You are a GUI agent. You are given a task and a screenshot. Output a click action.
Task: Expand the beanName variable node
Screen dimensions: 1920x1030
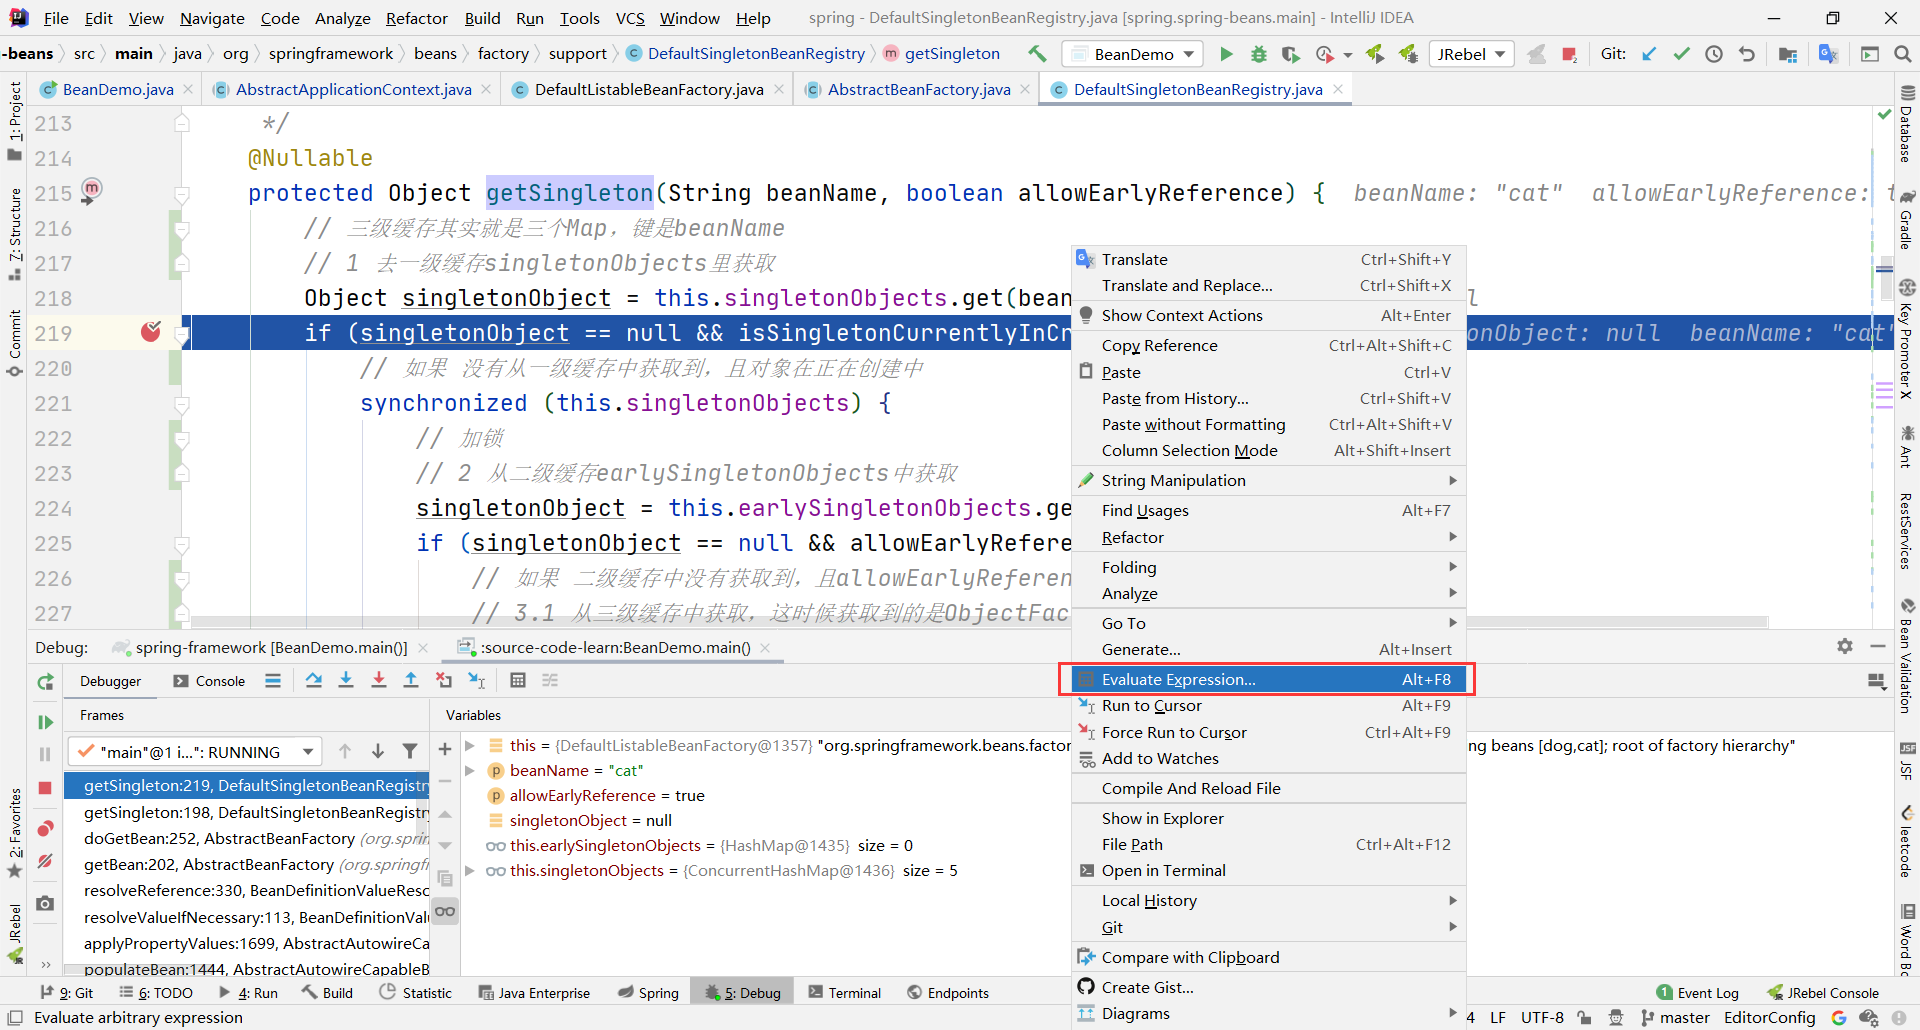(469, 770)
